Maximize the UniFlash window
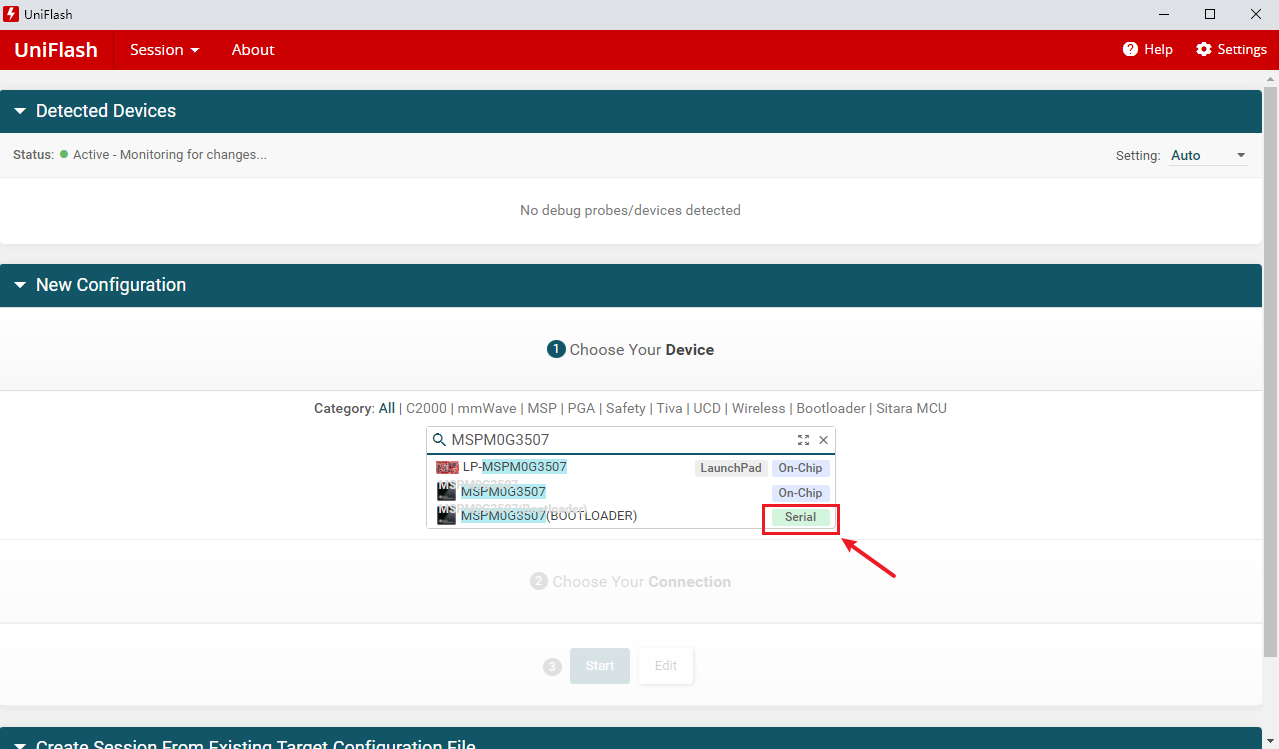The height and width of the screenshot is (749, 1279). pyautogui.click(x=1210, y=14)
